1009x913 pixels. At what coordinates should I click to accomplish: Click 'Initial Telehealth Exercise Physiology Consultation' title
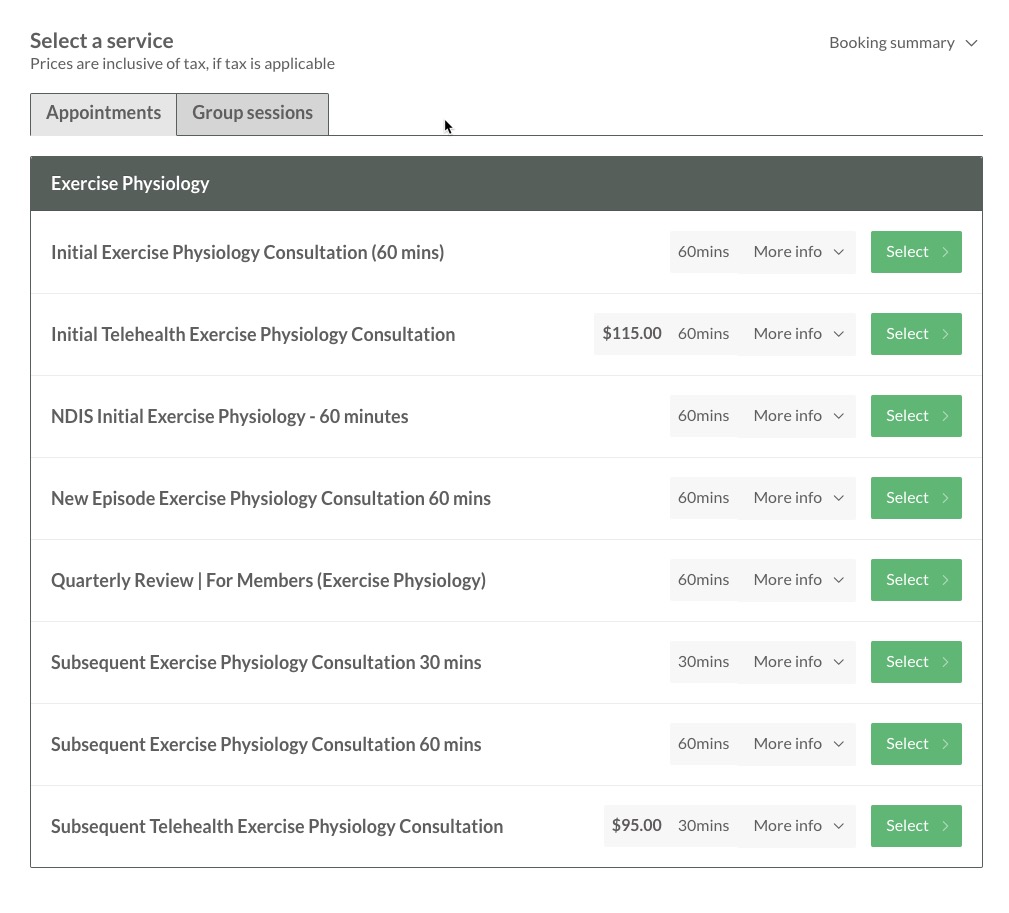point(253,335)
